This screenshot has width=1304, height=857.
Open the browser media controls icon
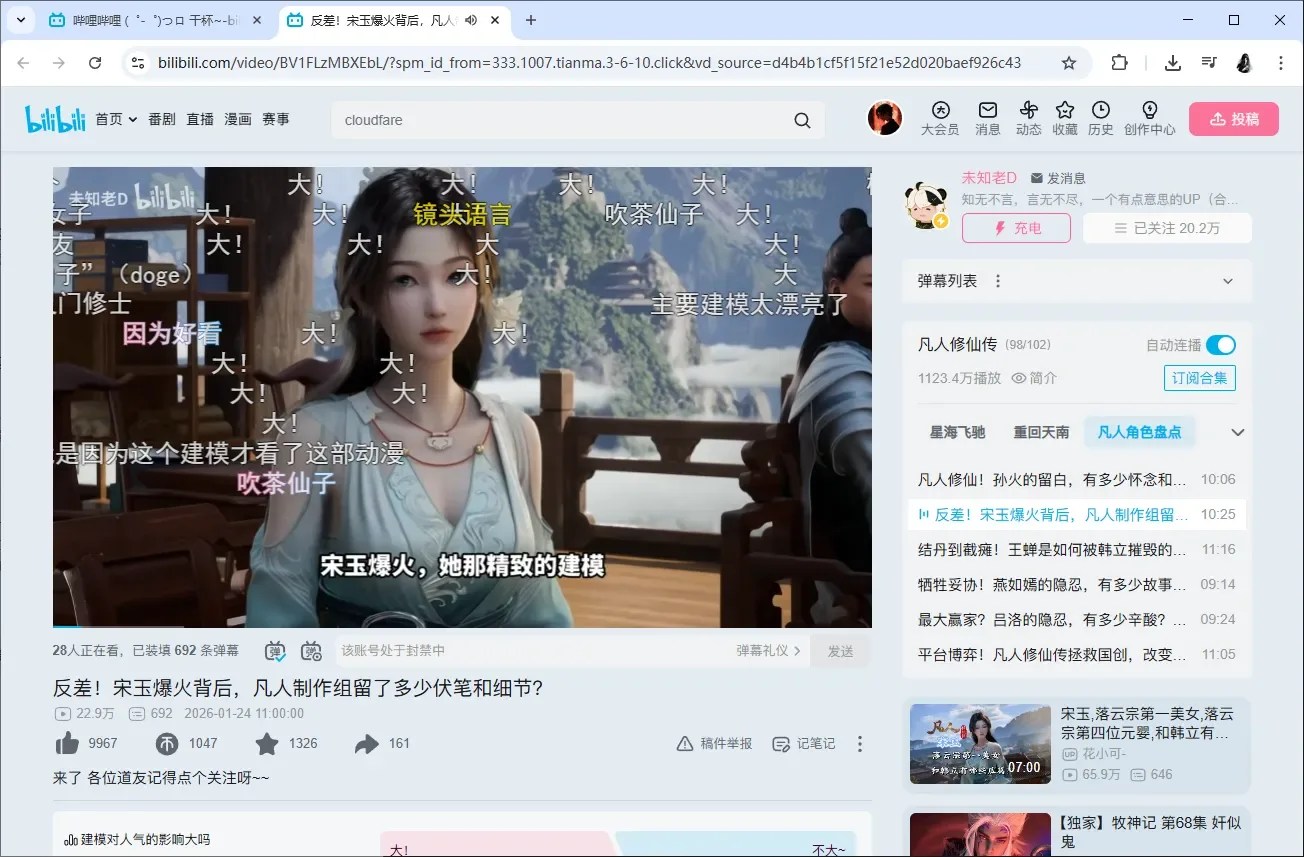click(x=1209, y=63)
